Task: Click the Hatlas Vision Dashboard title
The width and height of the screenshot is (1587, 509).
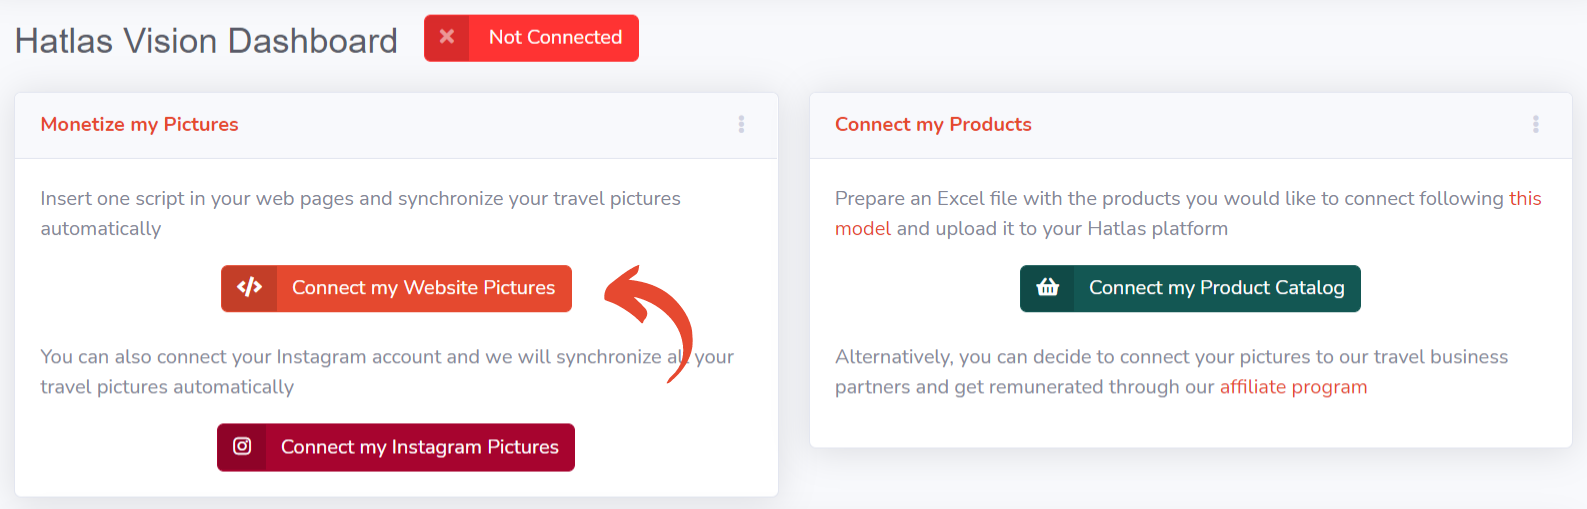Action: [x=206, y=40]
